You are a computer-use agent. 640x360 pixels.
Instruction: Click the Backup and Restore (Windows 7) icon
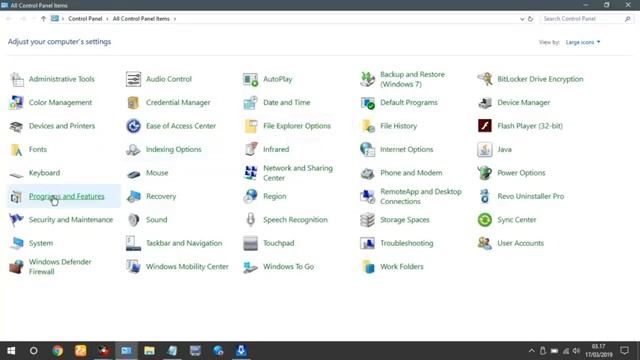pyautogui.click(x=367, y=79)
